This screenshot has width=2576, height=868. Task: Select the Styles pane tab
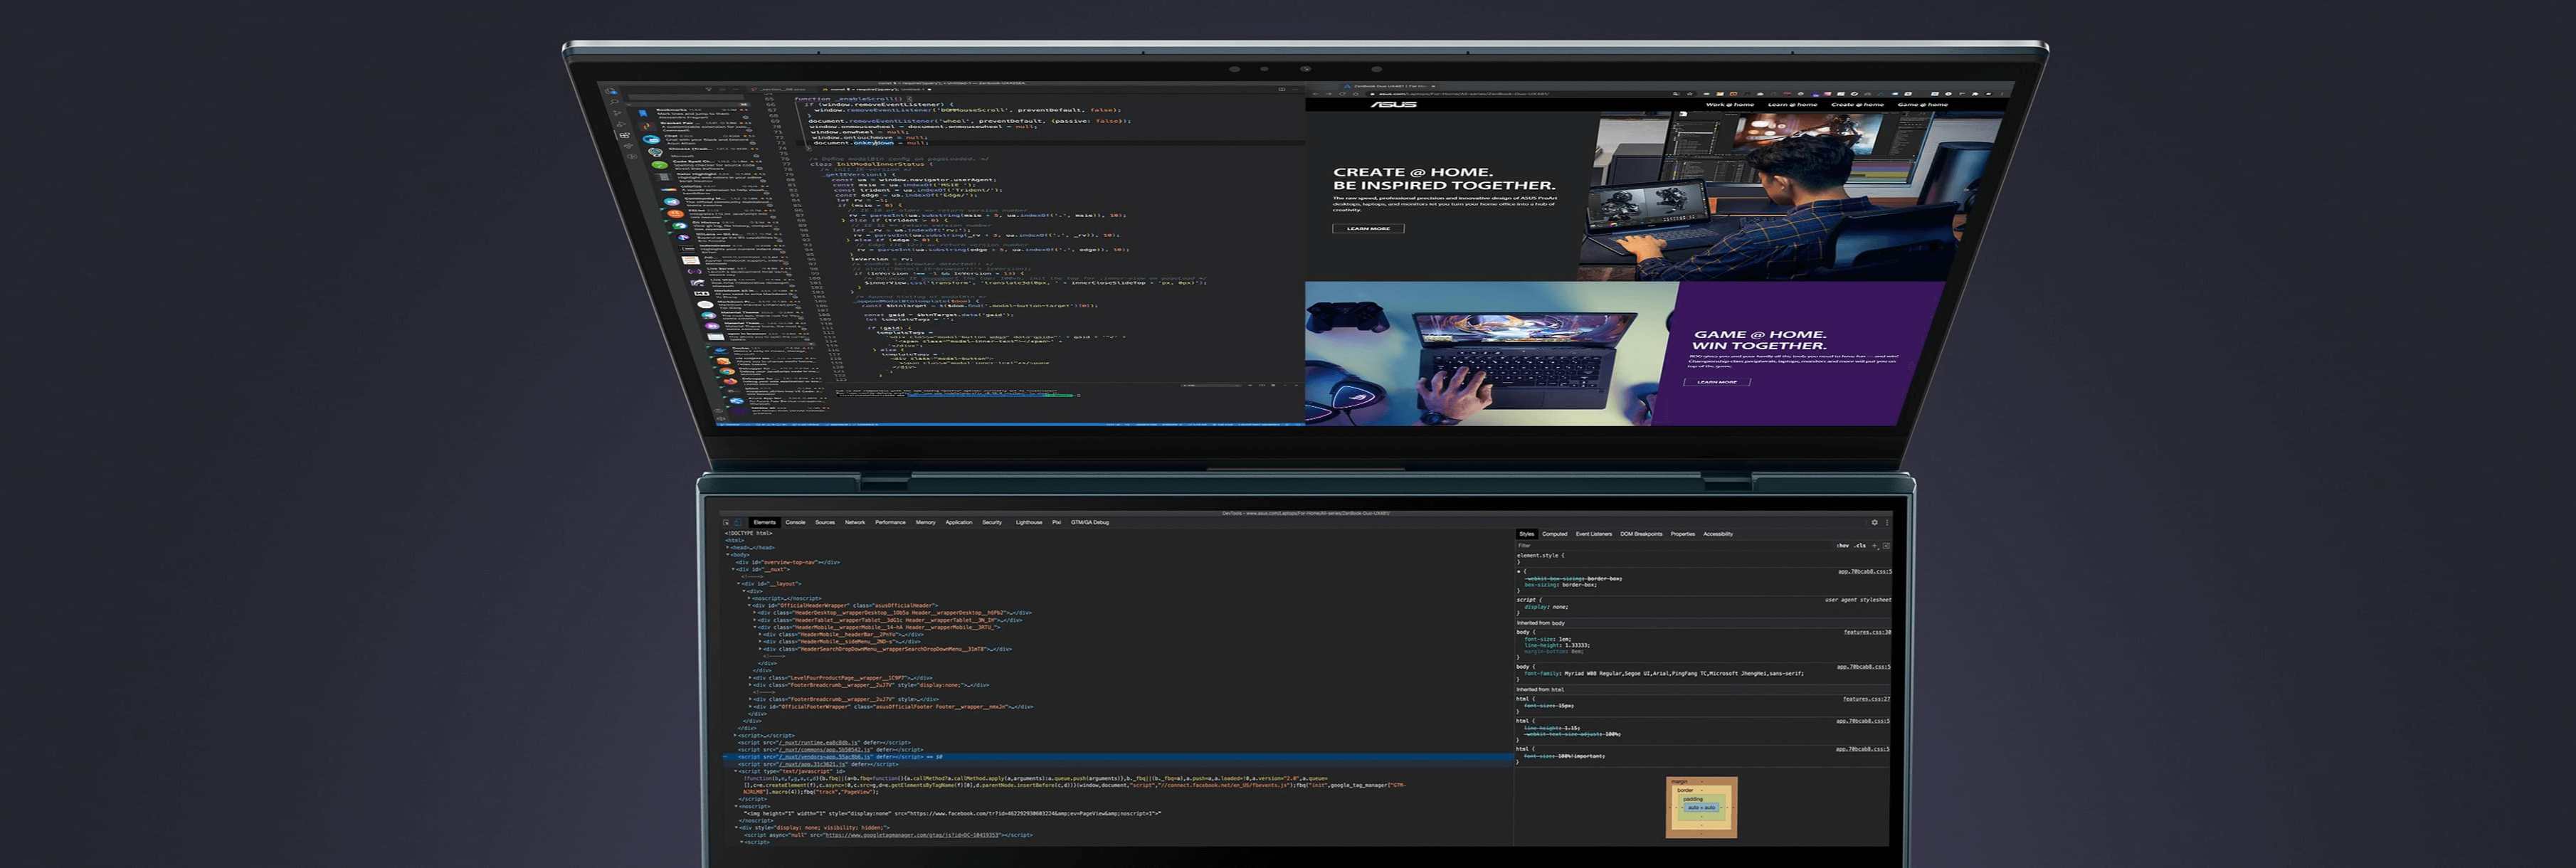[x=1527, y=534]
